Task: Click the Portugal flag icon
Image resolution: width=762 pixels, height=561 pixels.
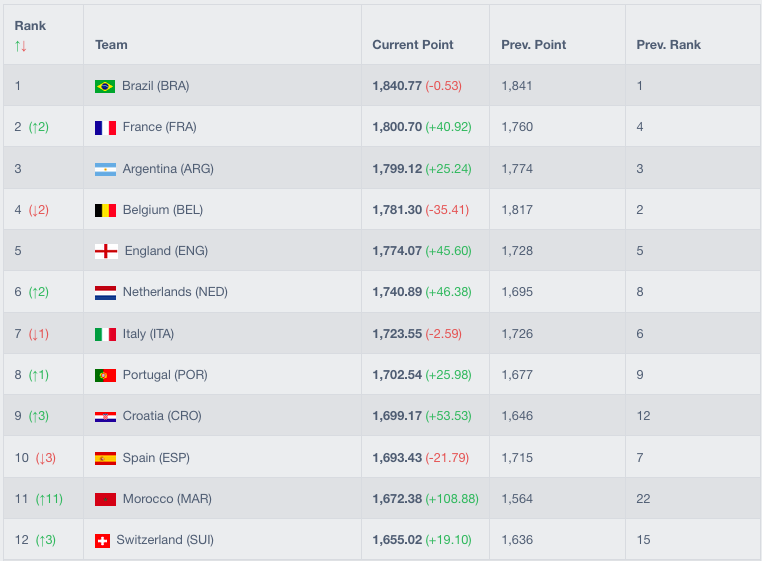Action: click(x=105, y=375)
